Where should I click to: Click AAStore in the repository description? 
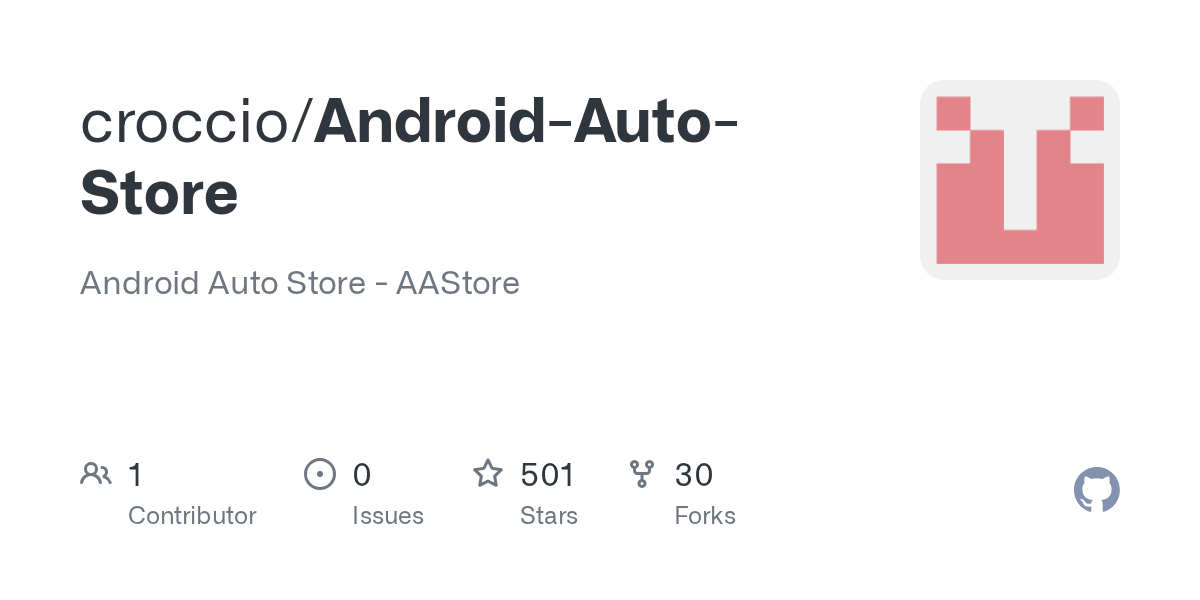pyautogui.click(x=458, y=283)
